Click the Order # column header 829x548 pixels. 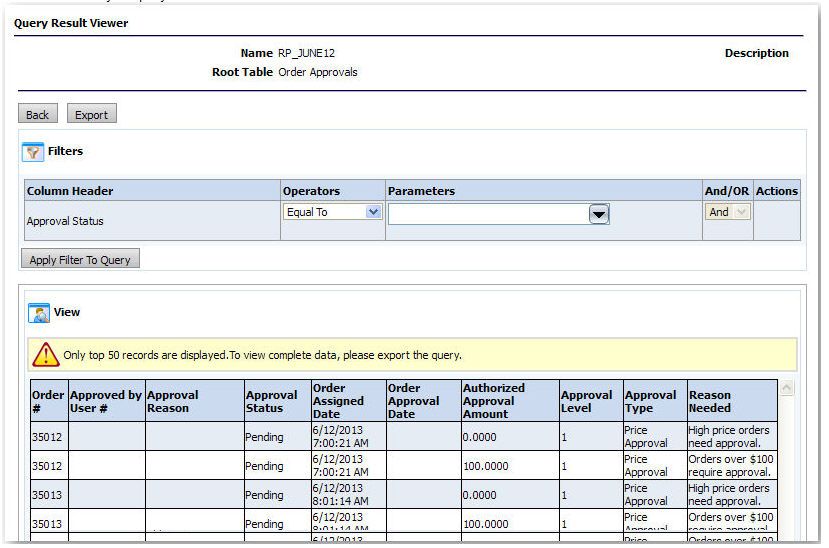tap(47, 401)
